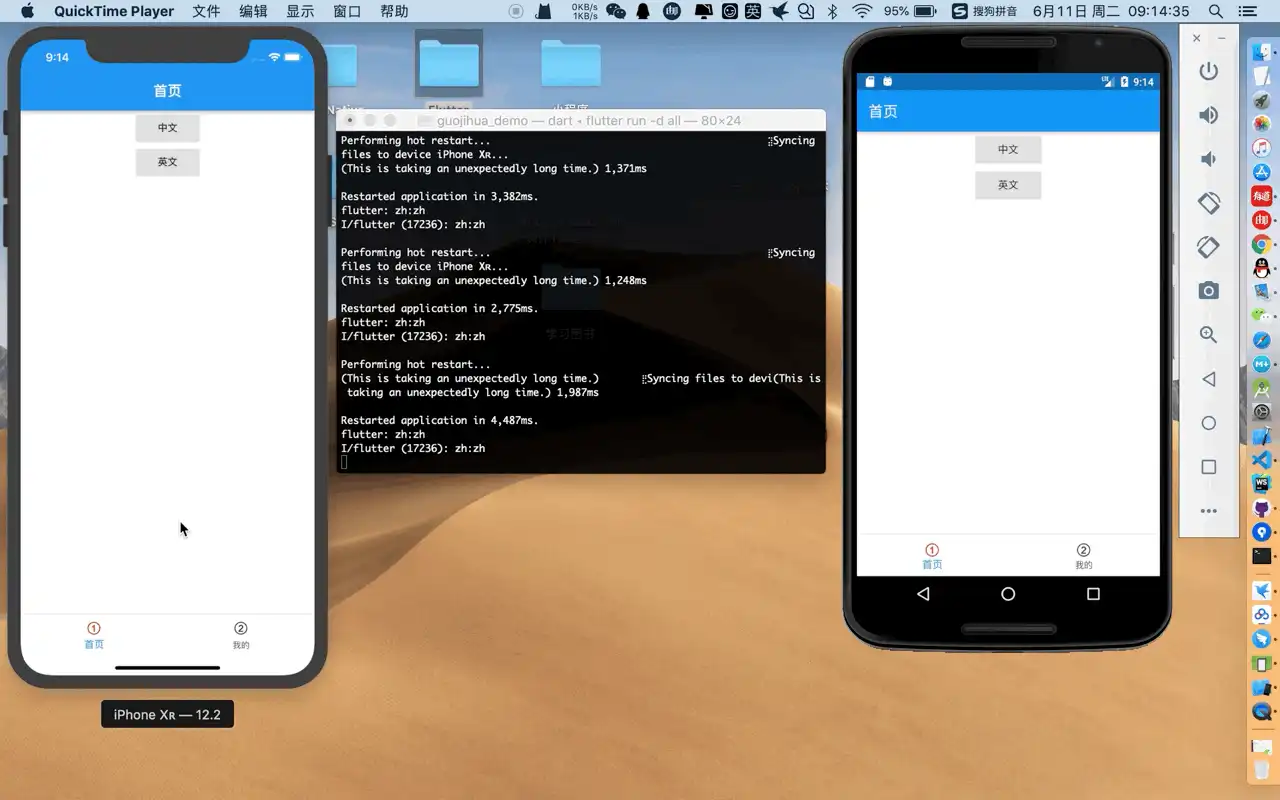Select 英文 button on the Android emulator
1280x800 pixels.
pos(1008,185)
